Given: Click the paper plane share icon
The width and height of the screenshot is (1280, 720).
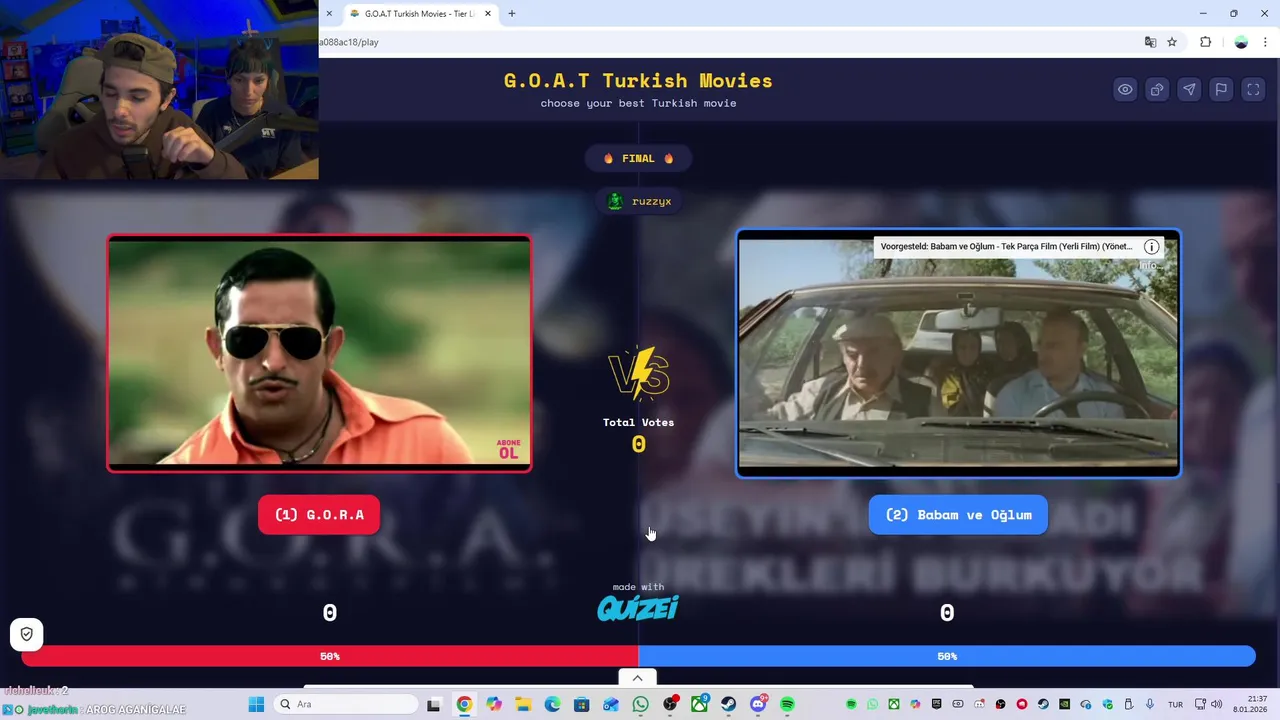Looking at the screenshot, I should (x=1189, y=89).
